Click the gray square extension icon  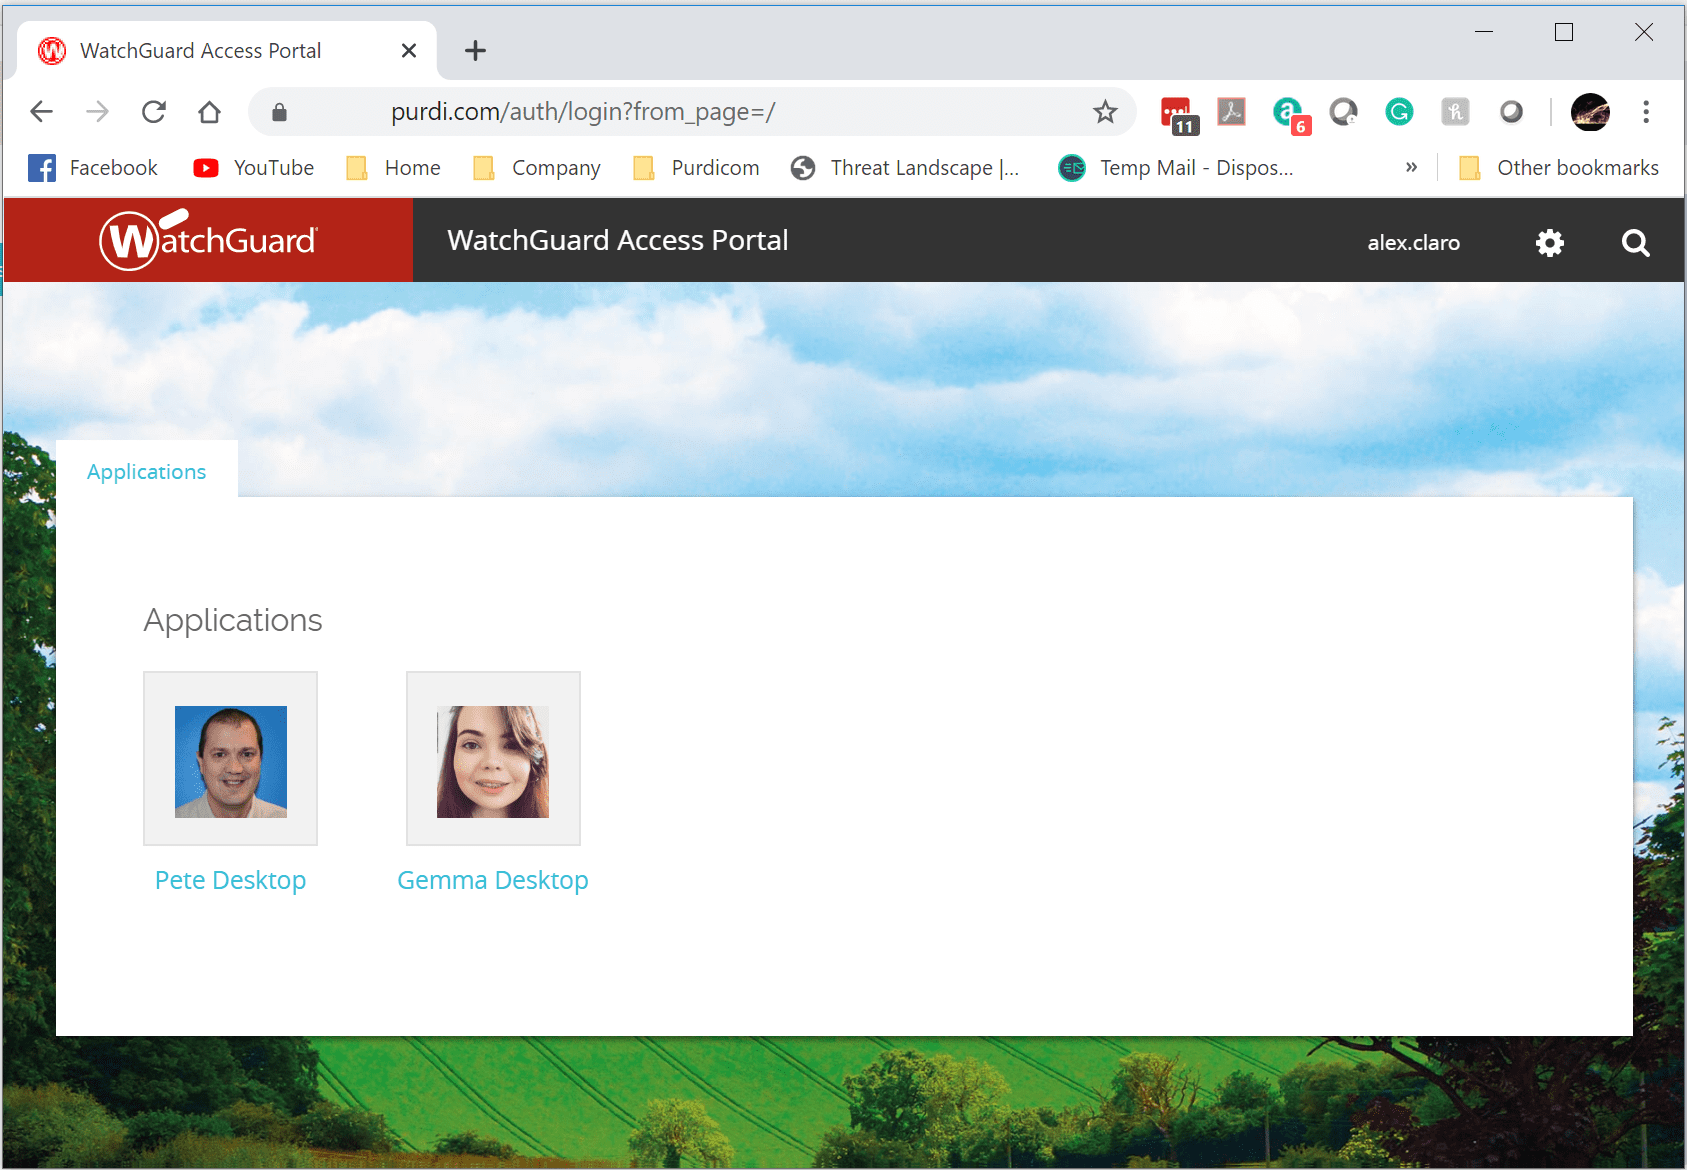(1455, 111)
